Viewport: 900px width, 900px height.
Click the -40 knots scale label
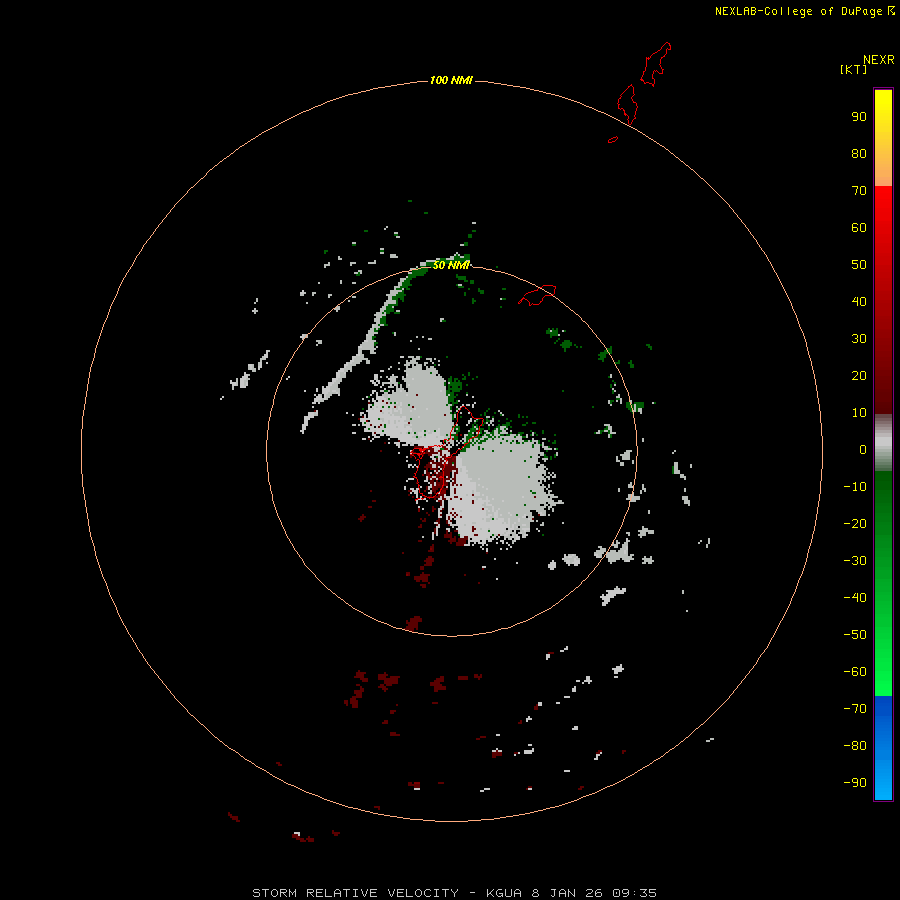pyautogui.click(x=855, y=598)
